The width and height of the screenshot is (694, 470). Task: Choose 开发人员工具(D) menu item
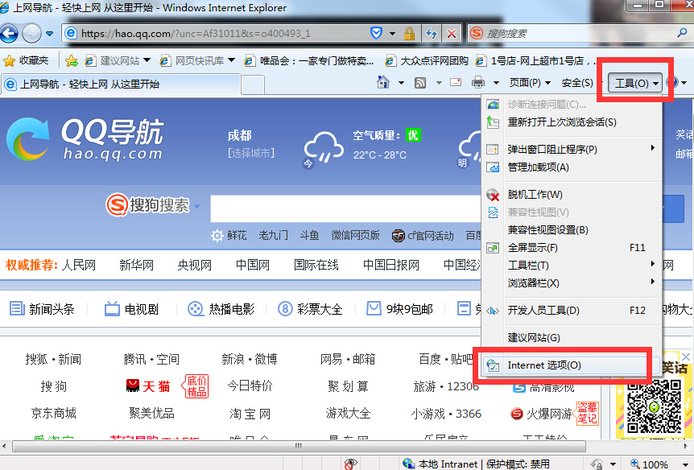click(x=571, y=310)
